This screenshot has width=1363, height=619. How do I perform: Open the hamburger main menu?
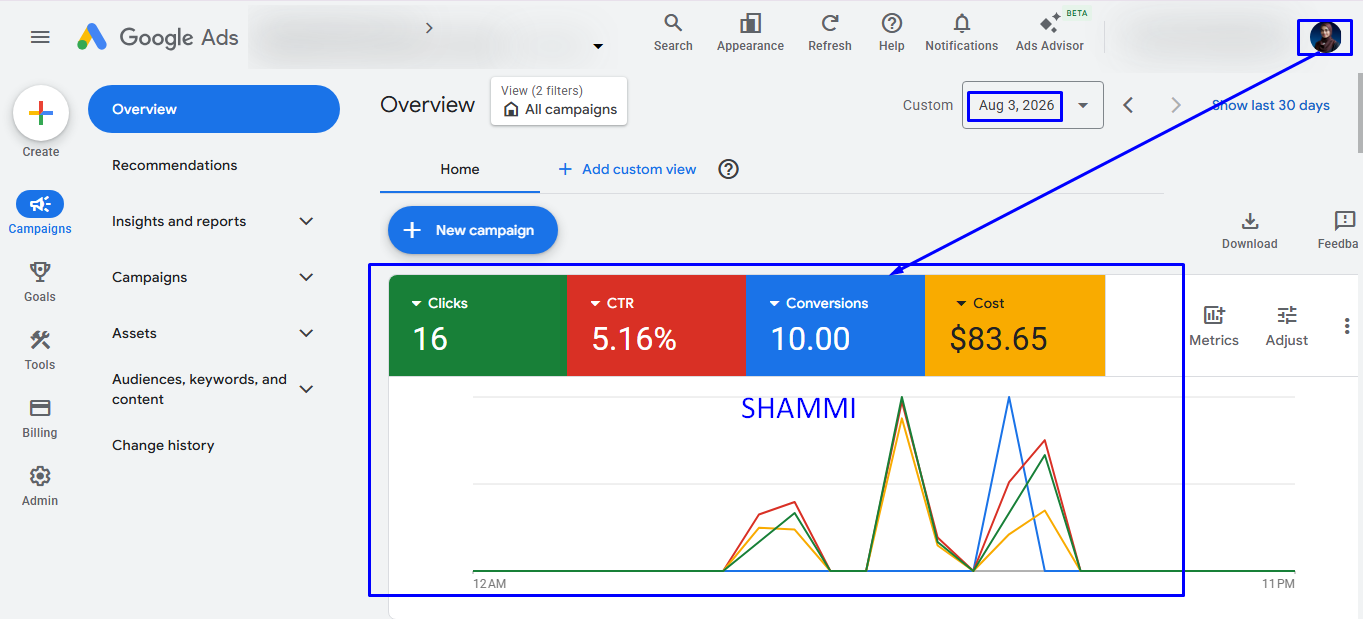pos(40,37)
